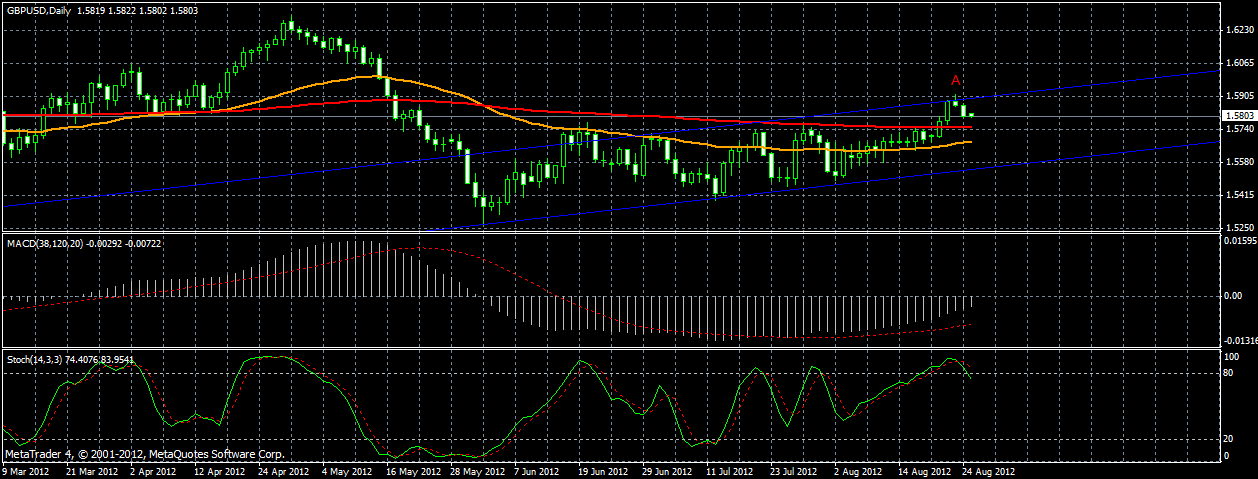The width and height of the screenshot is (1258, 479).
Task: Click the 100 level on Stochastic scale
Action: [1233, 356]
